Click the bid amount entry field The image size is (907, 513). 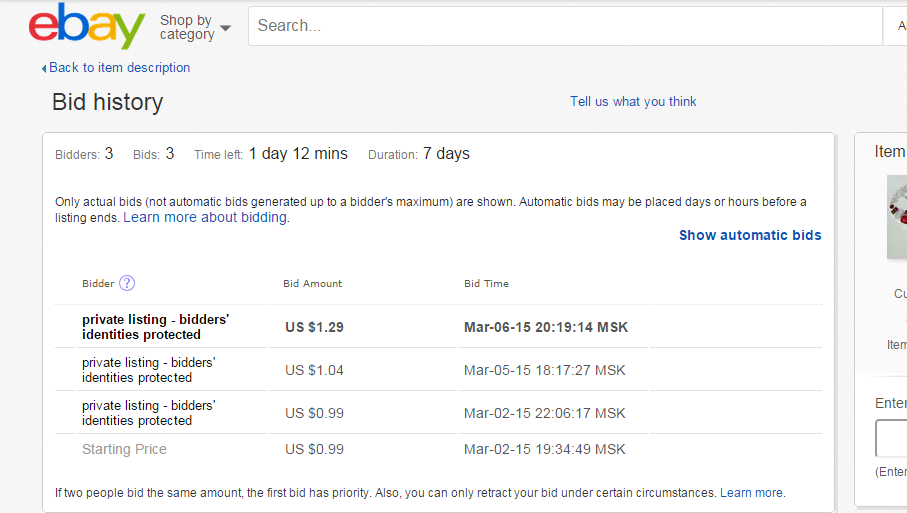(892, 438)
